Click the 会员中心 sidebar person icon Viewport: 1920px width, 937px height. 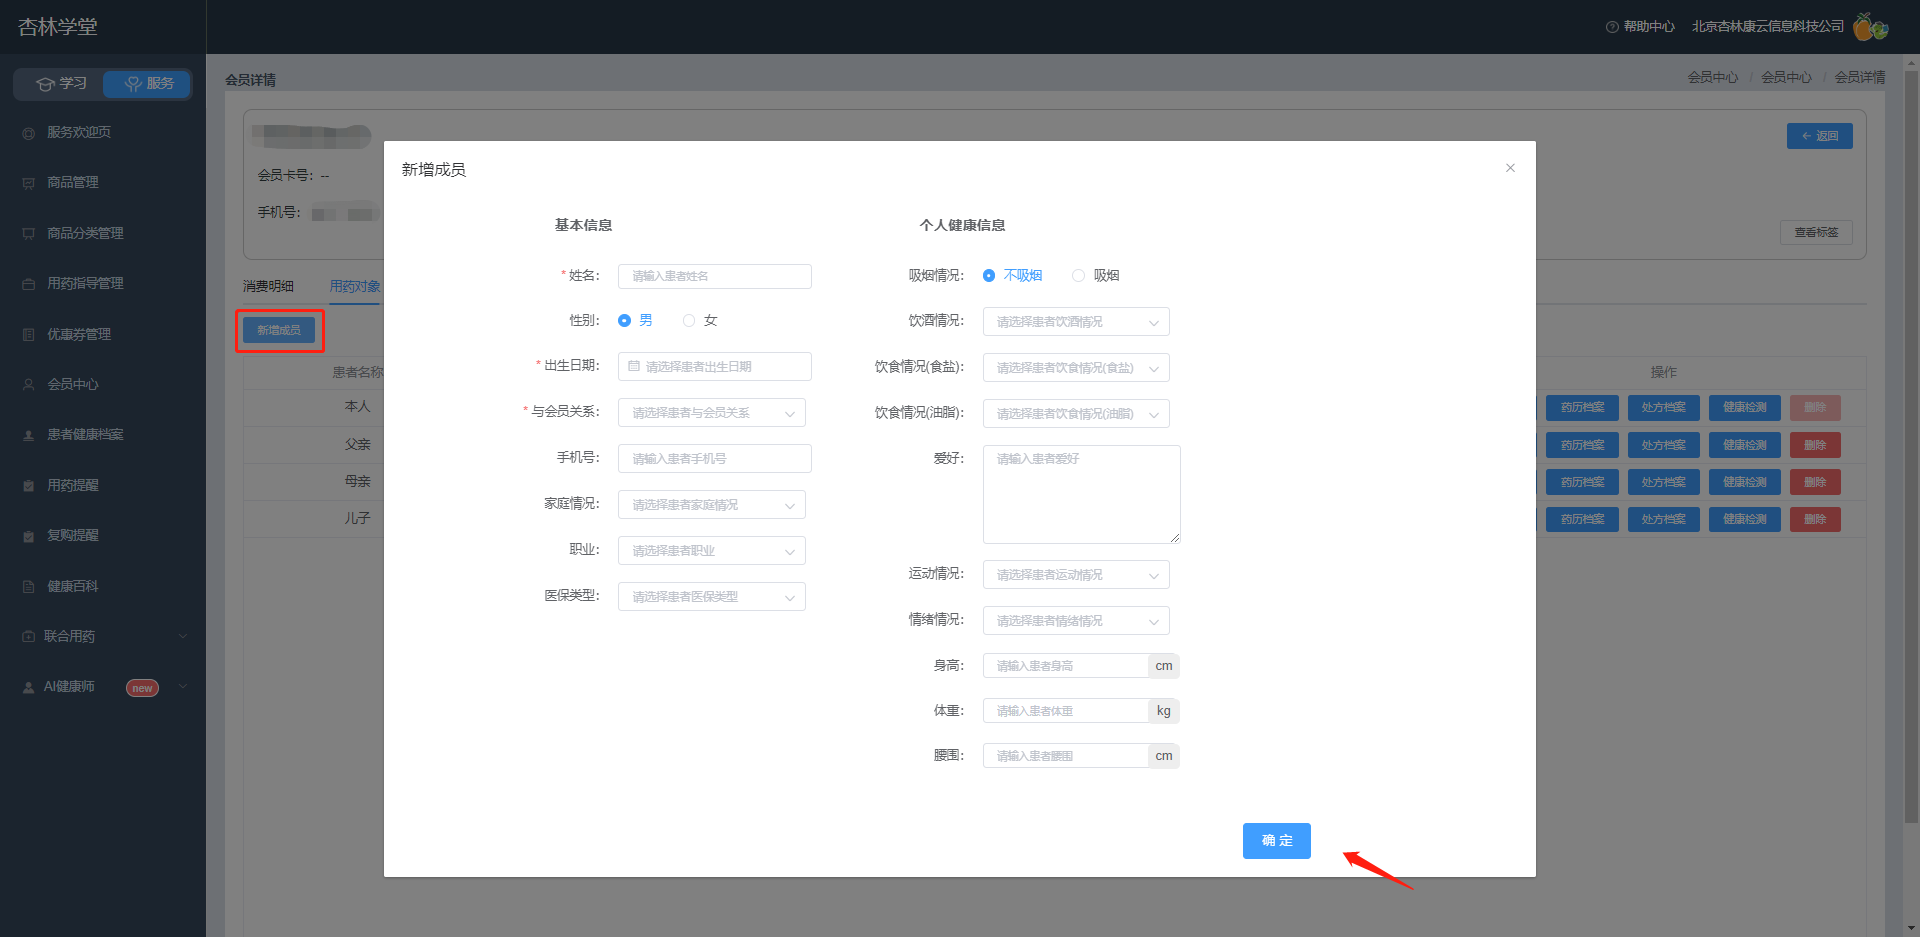tap(29, 385)
